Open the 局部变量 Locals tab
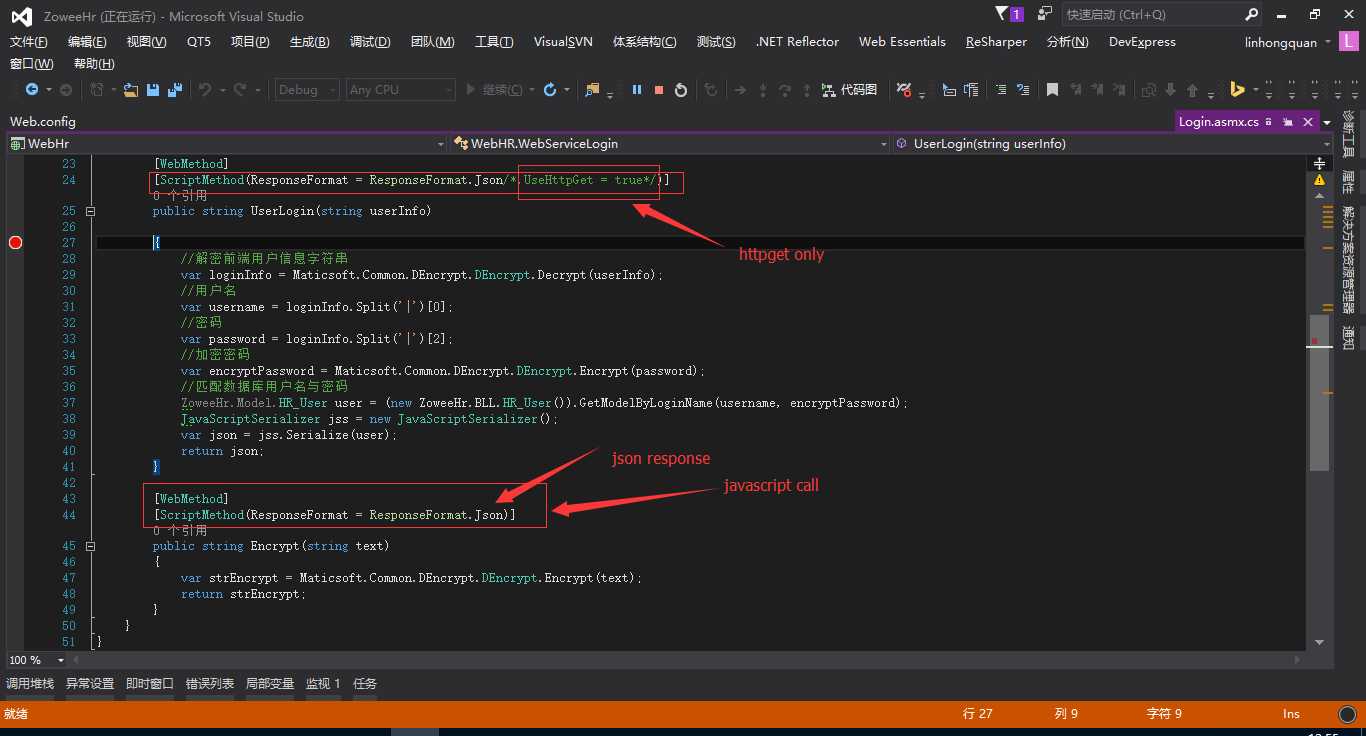1366x736 pixels. [x=270, y=684]
